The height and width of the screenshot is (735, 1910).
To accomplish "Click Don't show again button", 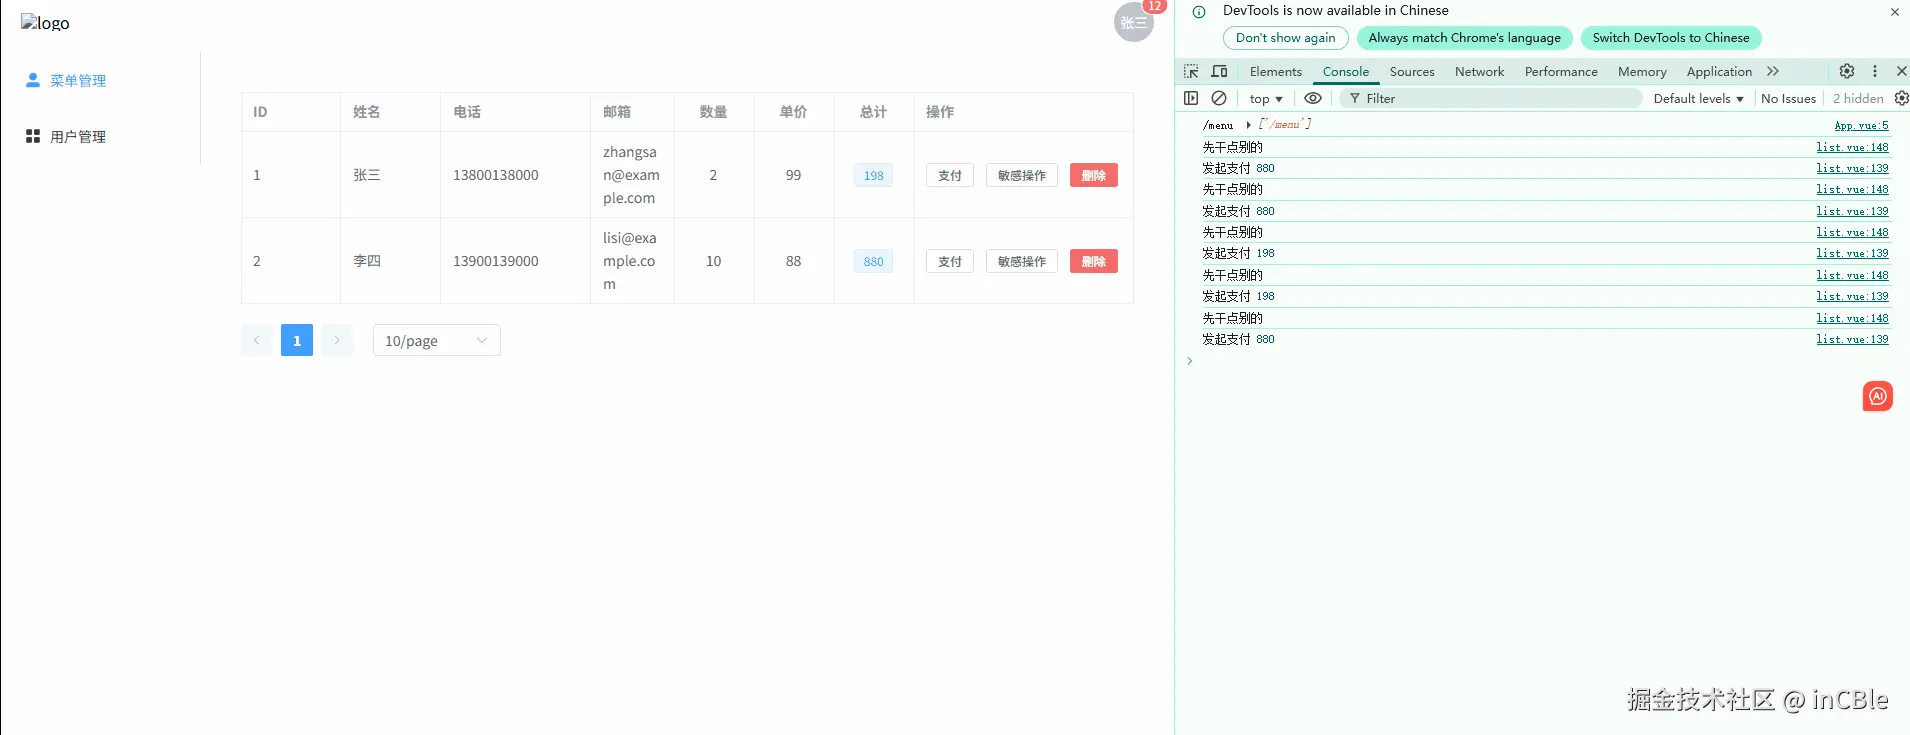I will coord(1285,38).
